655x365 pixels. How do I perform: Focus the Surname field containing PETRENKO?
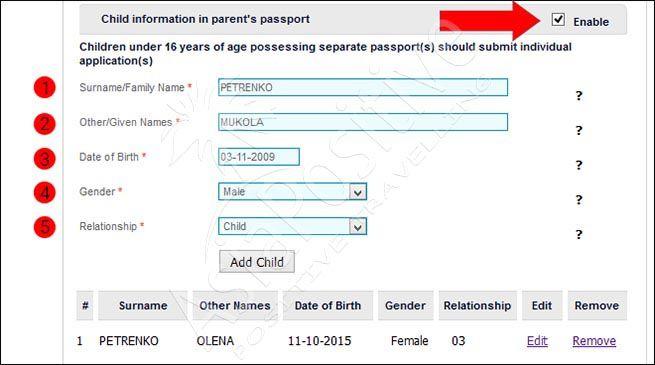363,87
